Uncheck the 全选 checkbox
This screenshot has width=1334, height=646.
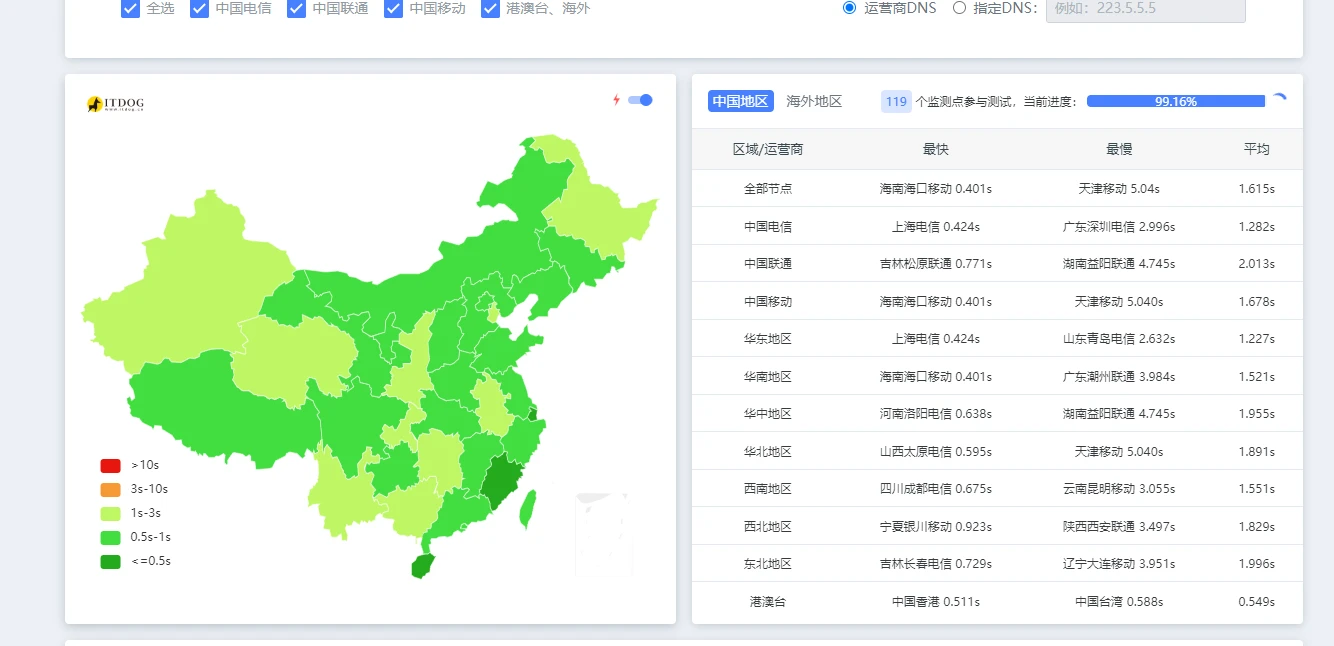(130, 9)
